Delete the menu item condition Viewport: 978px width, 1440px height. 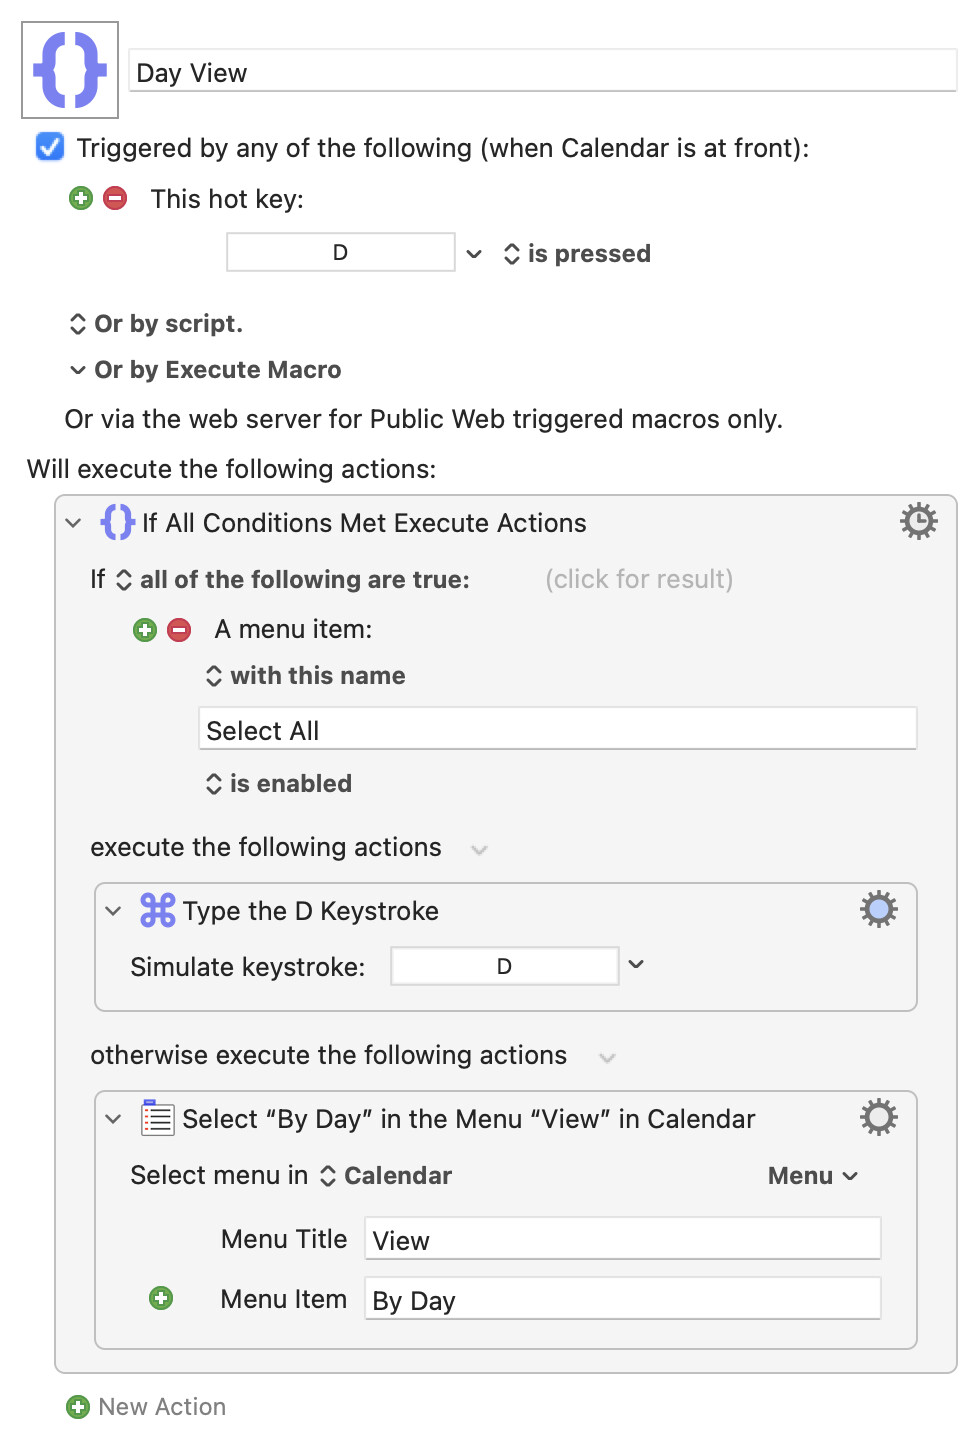coord(179,629)
